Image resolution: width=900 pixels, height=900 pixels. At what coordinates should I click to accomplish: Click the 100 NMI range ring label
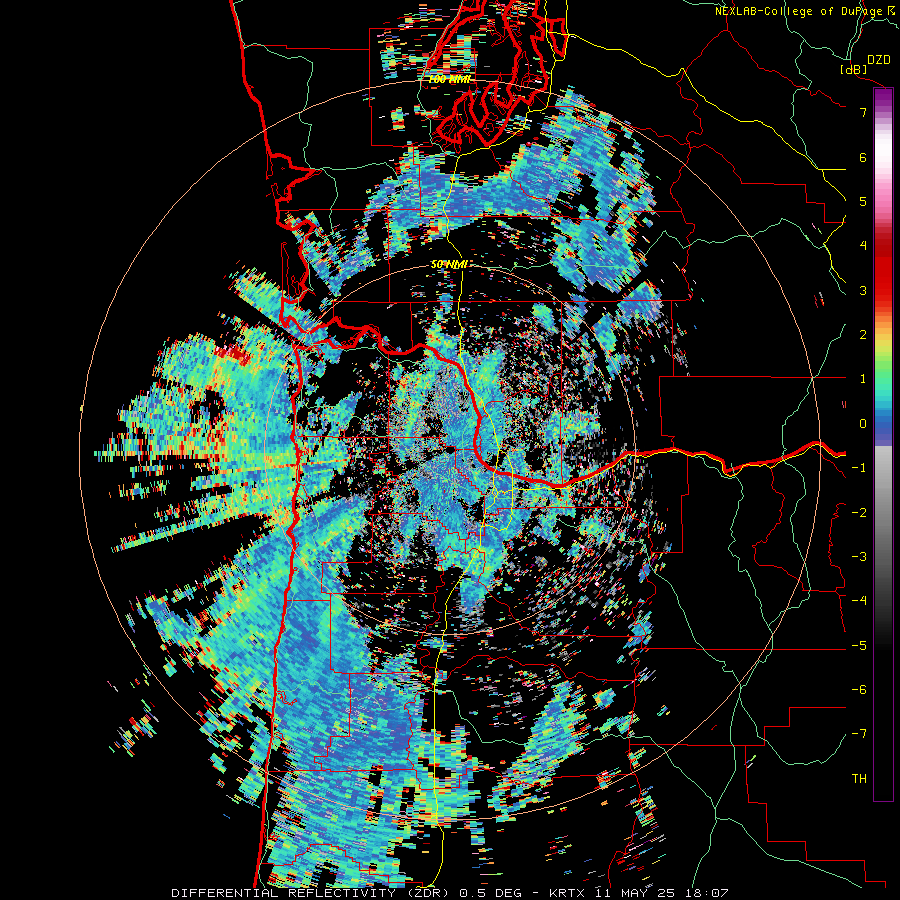click(450, 80)
